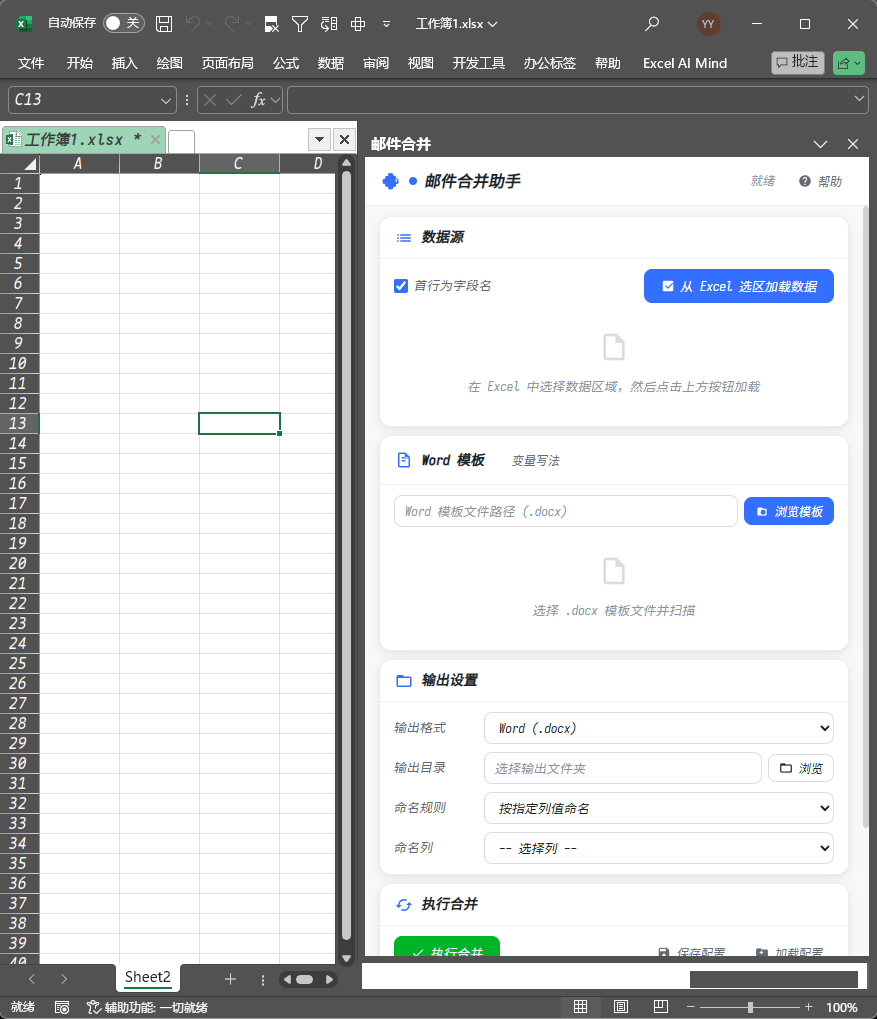Click the sheet horizontal scrollbar thumb
This screenshot has height=1019, width=877.
pyautogui.click(x=304, y=979)
